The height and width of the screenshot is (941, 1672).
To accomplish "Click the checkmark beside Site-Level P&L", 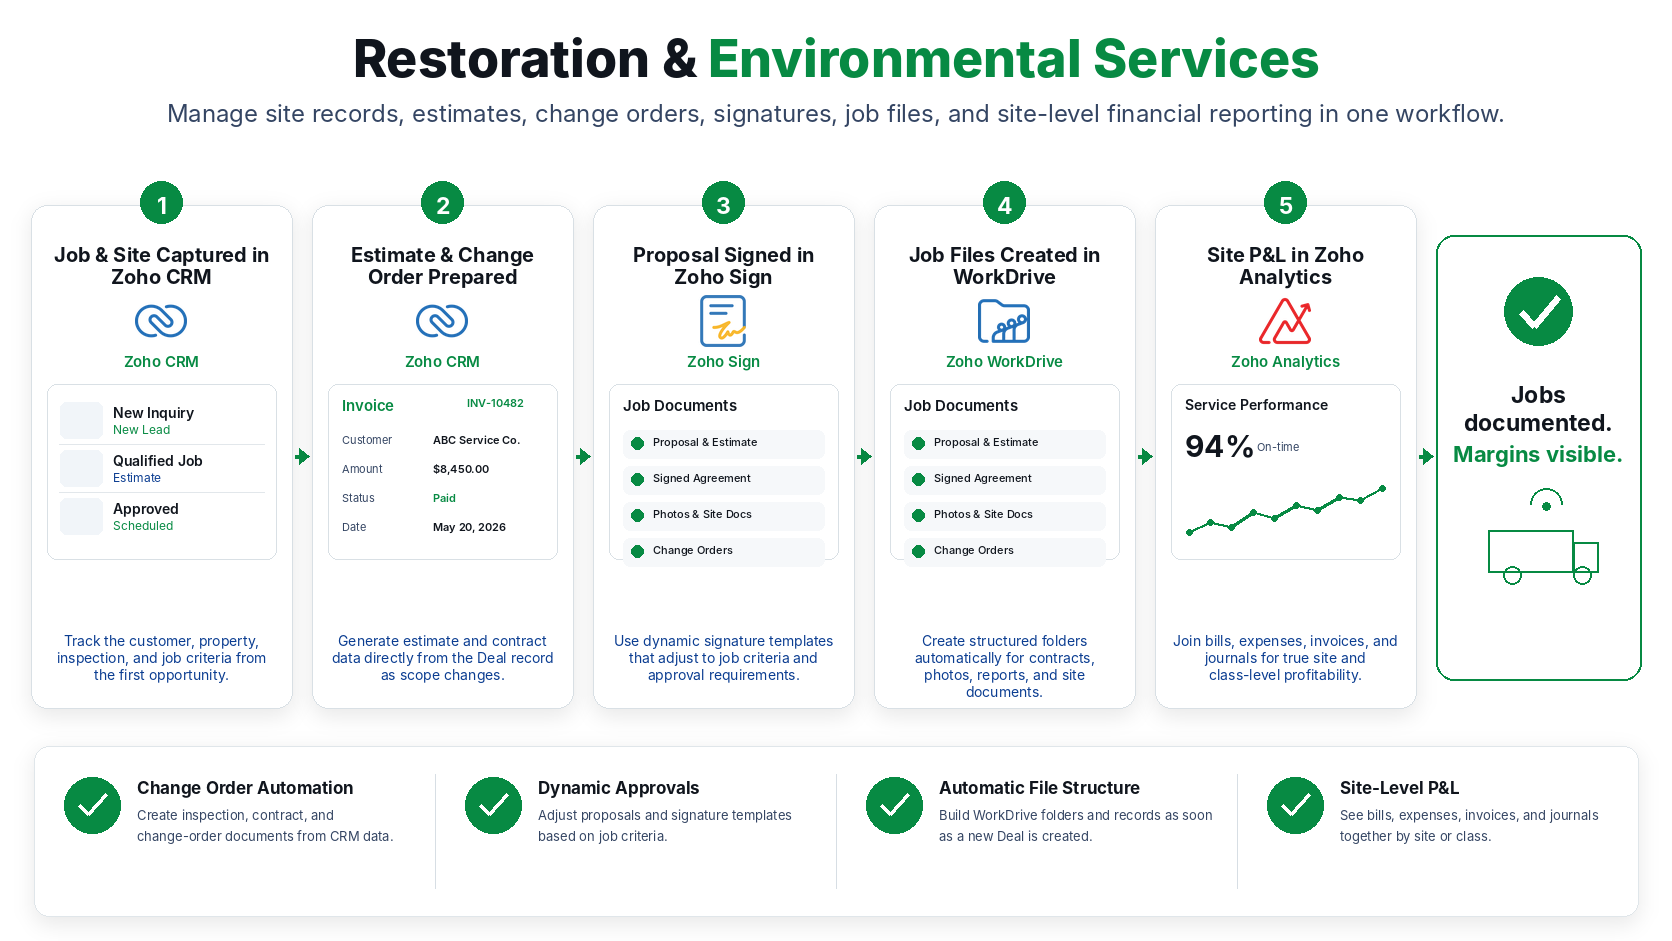I will point(1295,805).
